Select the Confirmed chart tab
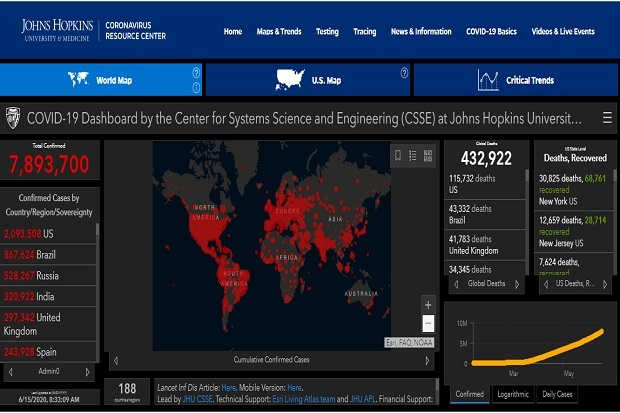 coord(469,394)
